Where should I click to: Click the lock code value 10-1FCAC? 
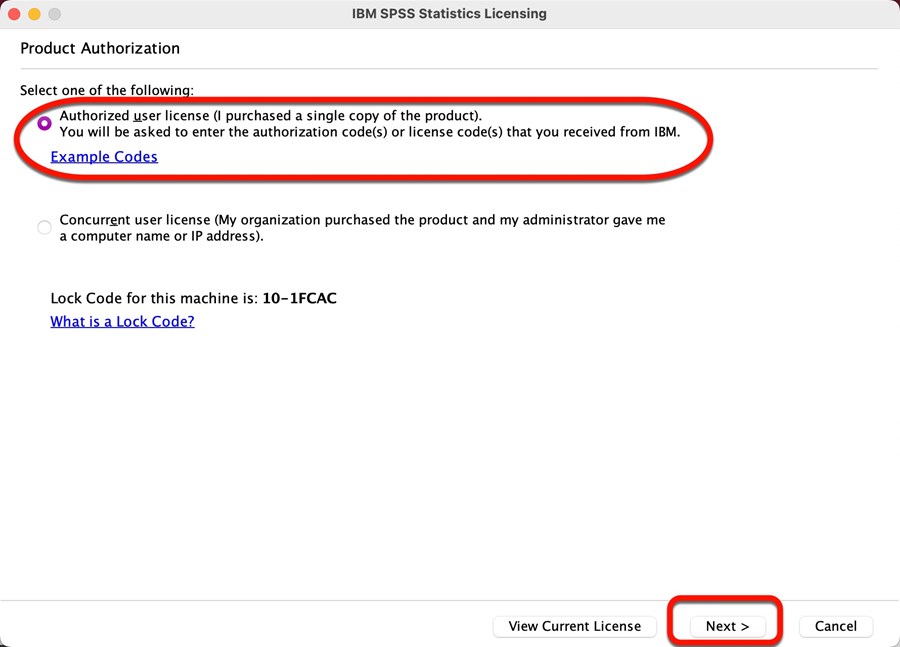click(300, 298)
